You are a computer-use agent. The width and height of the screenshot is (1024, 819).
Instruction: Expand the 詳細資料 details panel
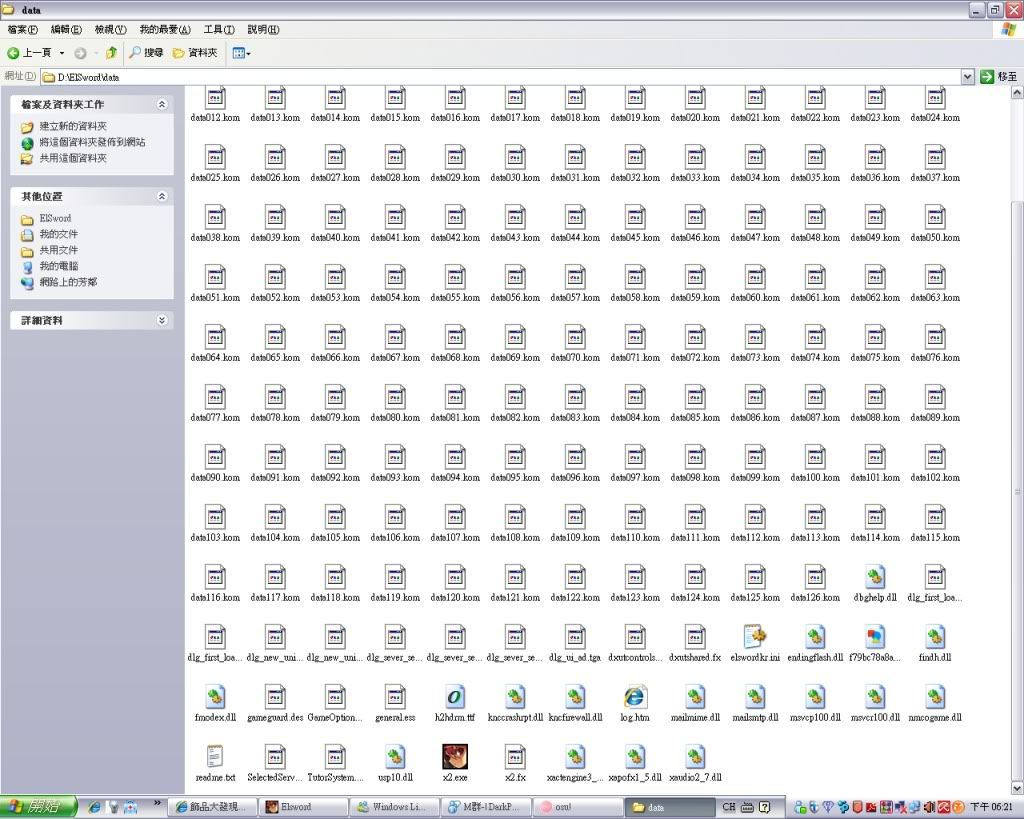pos(162,321)
